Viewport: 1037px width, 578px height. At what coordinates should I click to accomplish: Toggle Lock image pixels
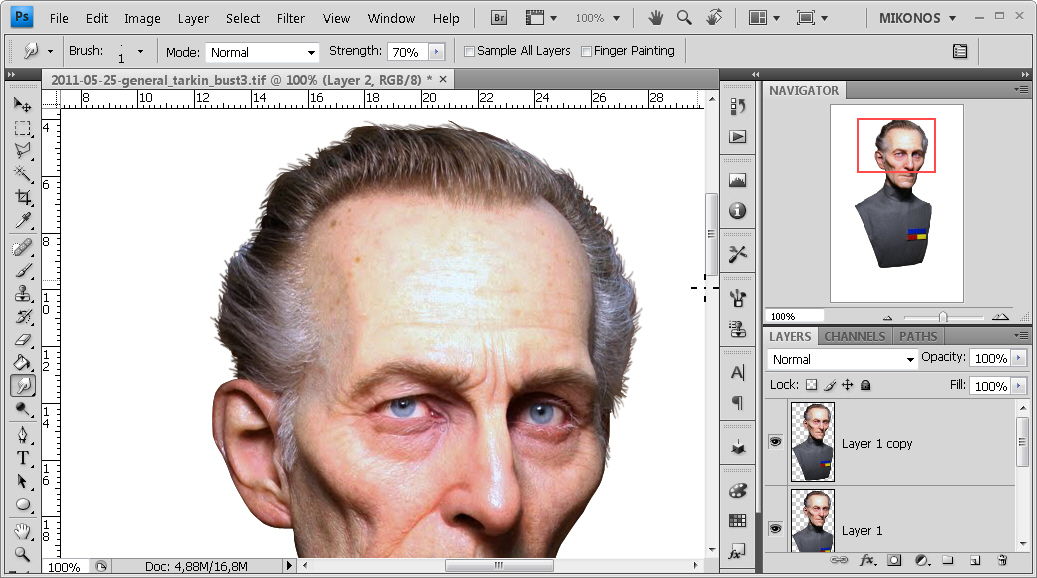click(x=830, y=385)
